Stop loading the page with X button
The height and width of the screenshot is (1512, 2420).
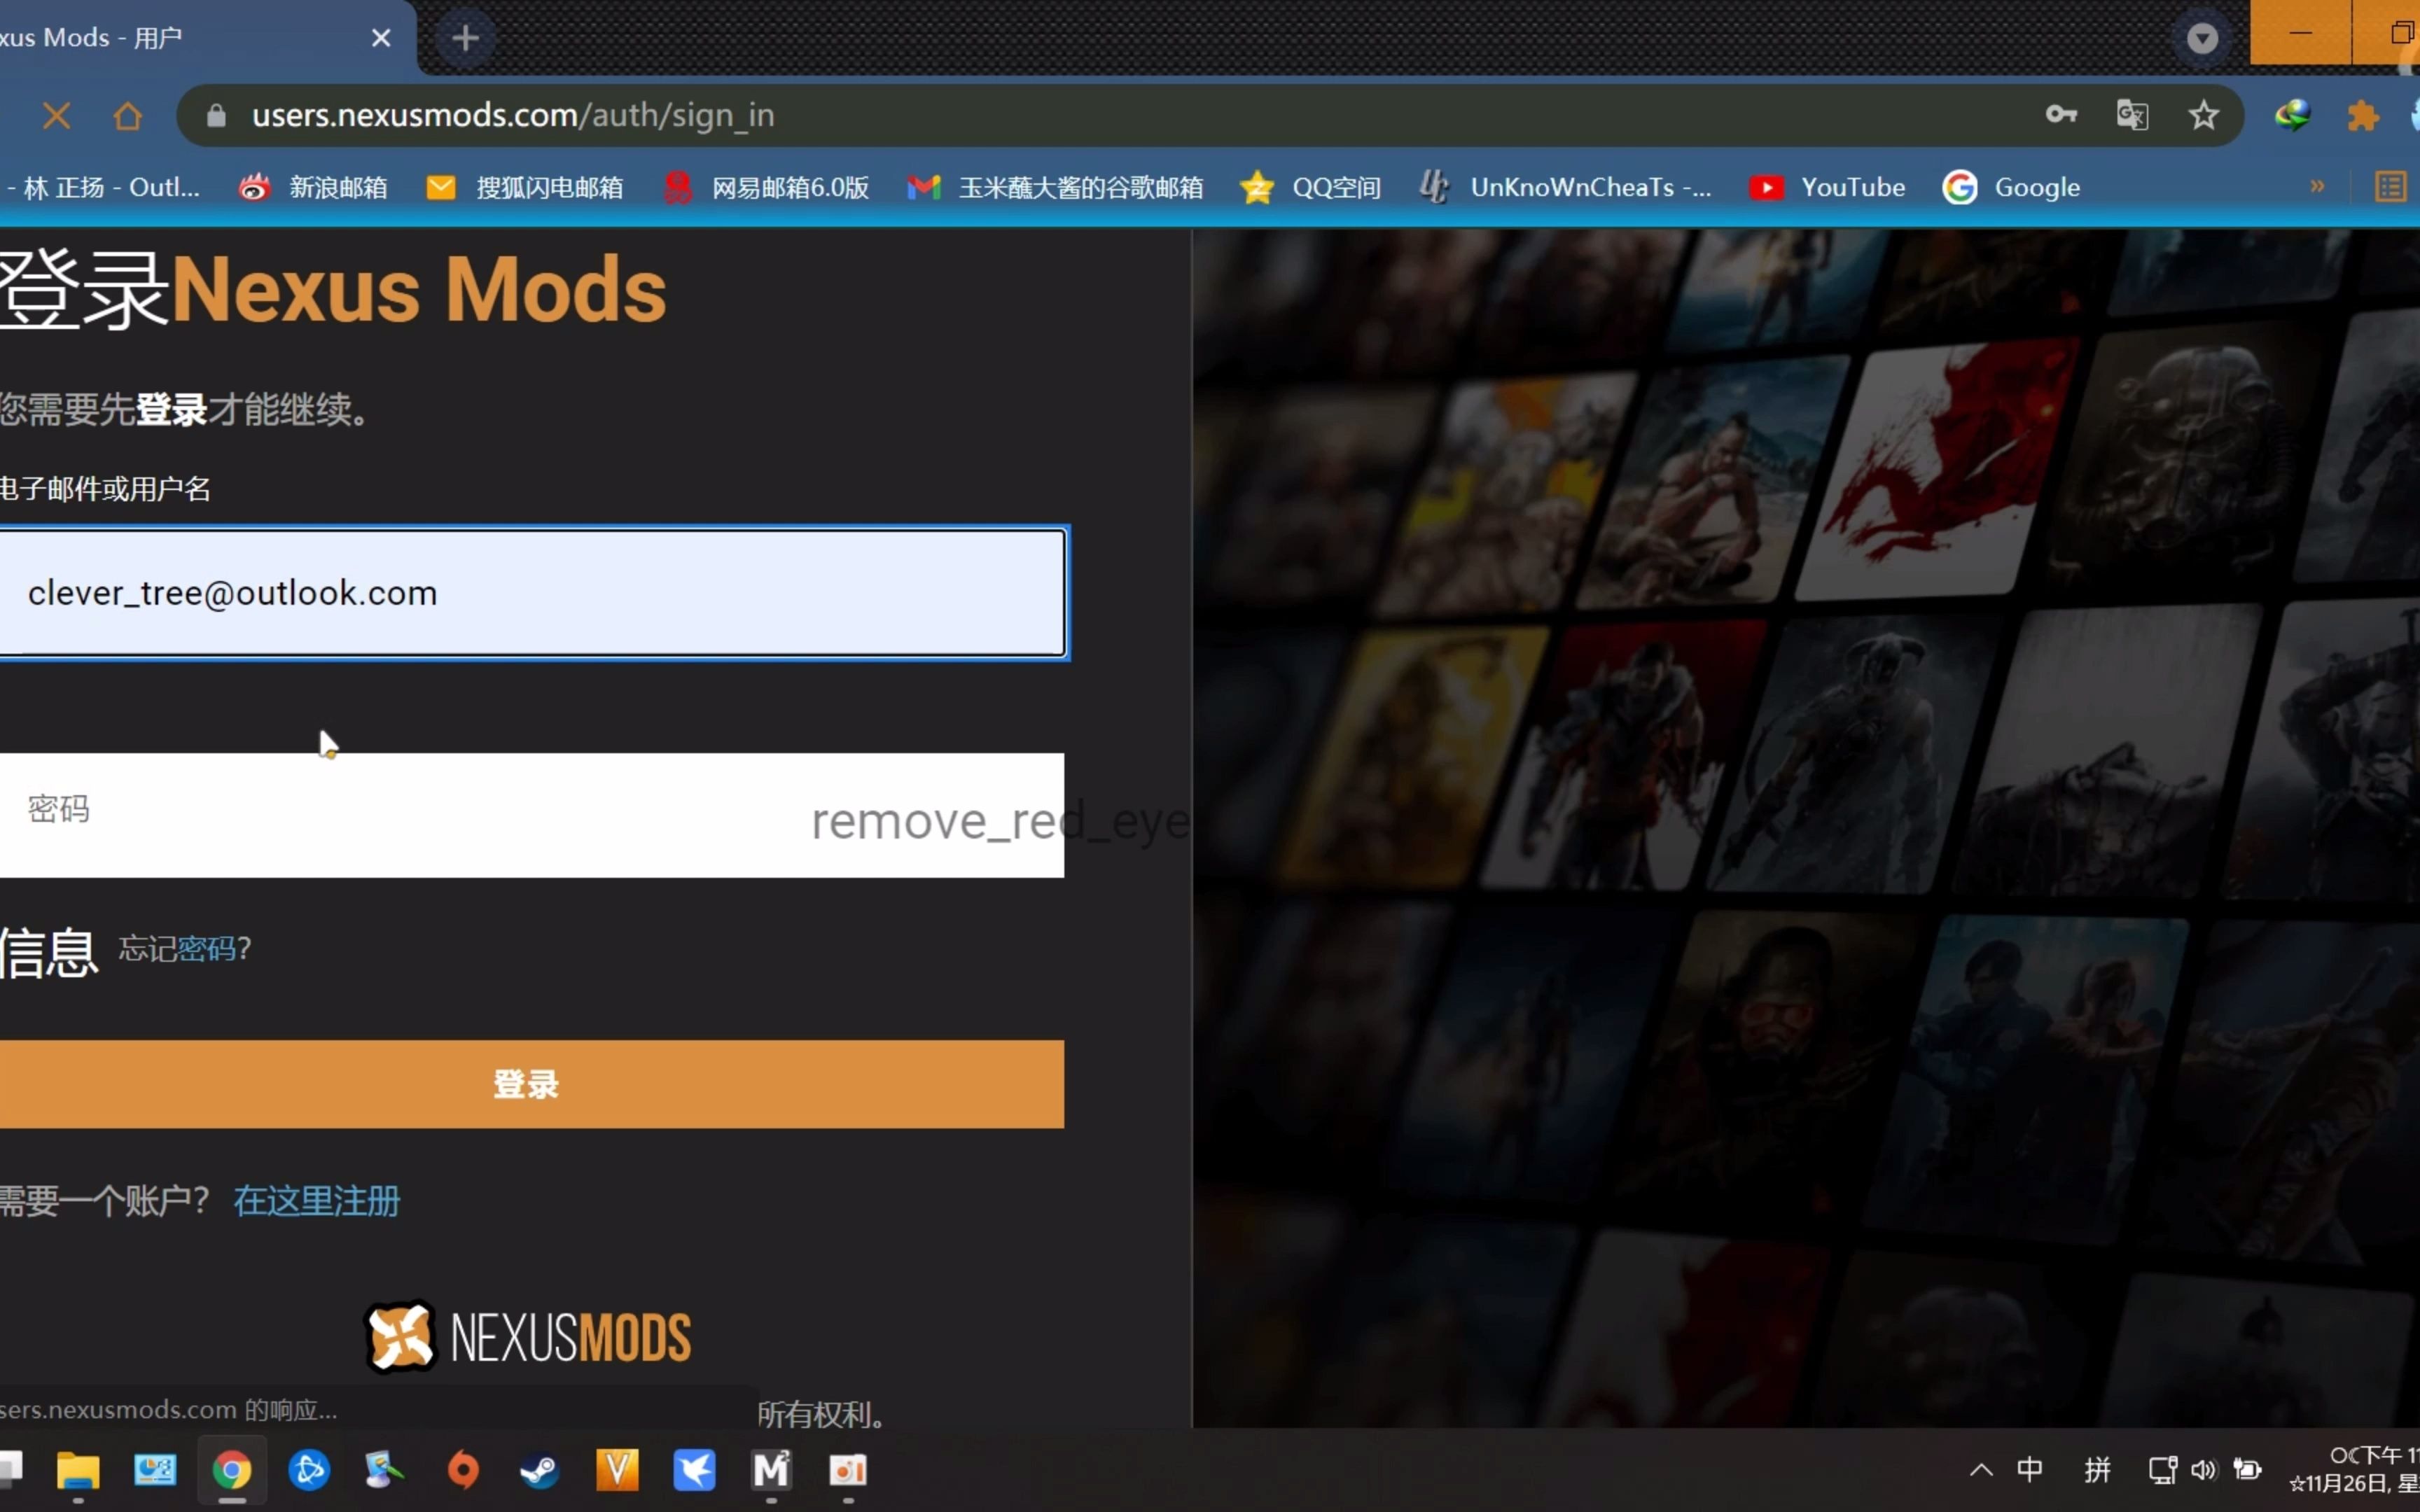pos(57,116)
